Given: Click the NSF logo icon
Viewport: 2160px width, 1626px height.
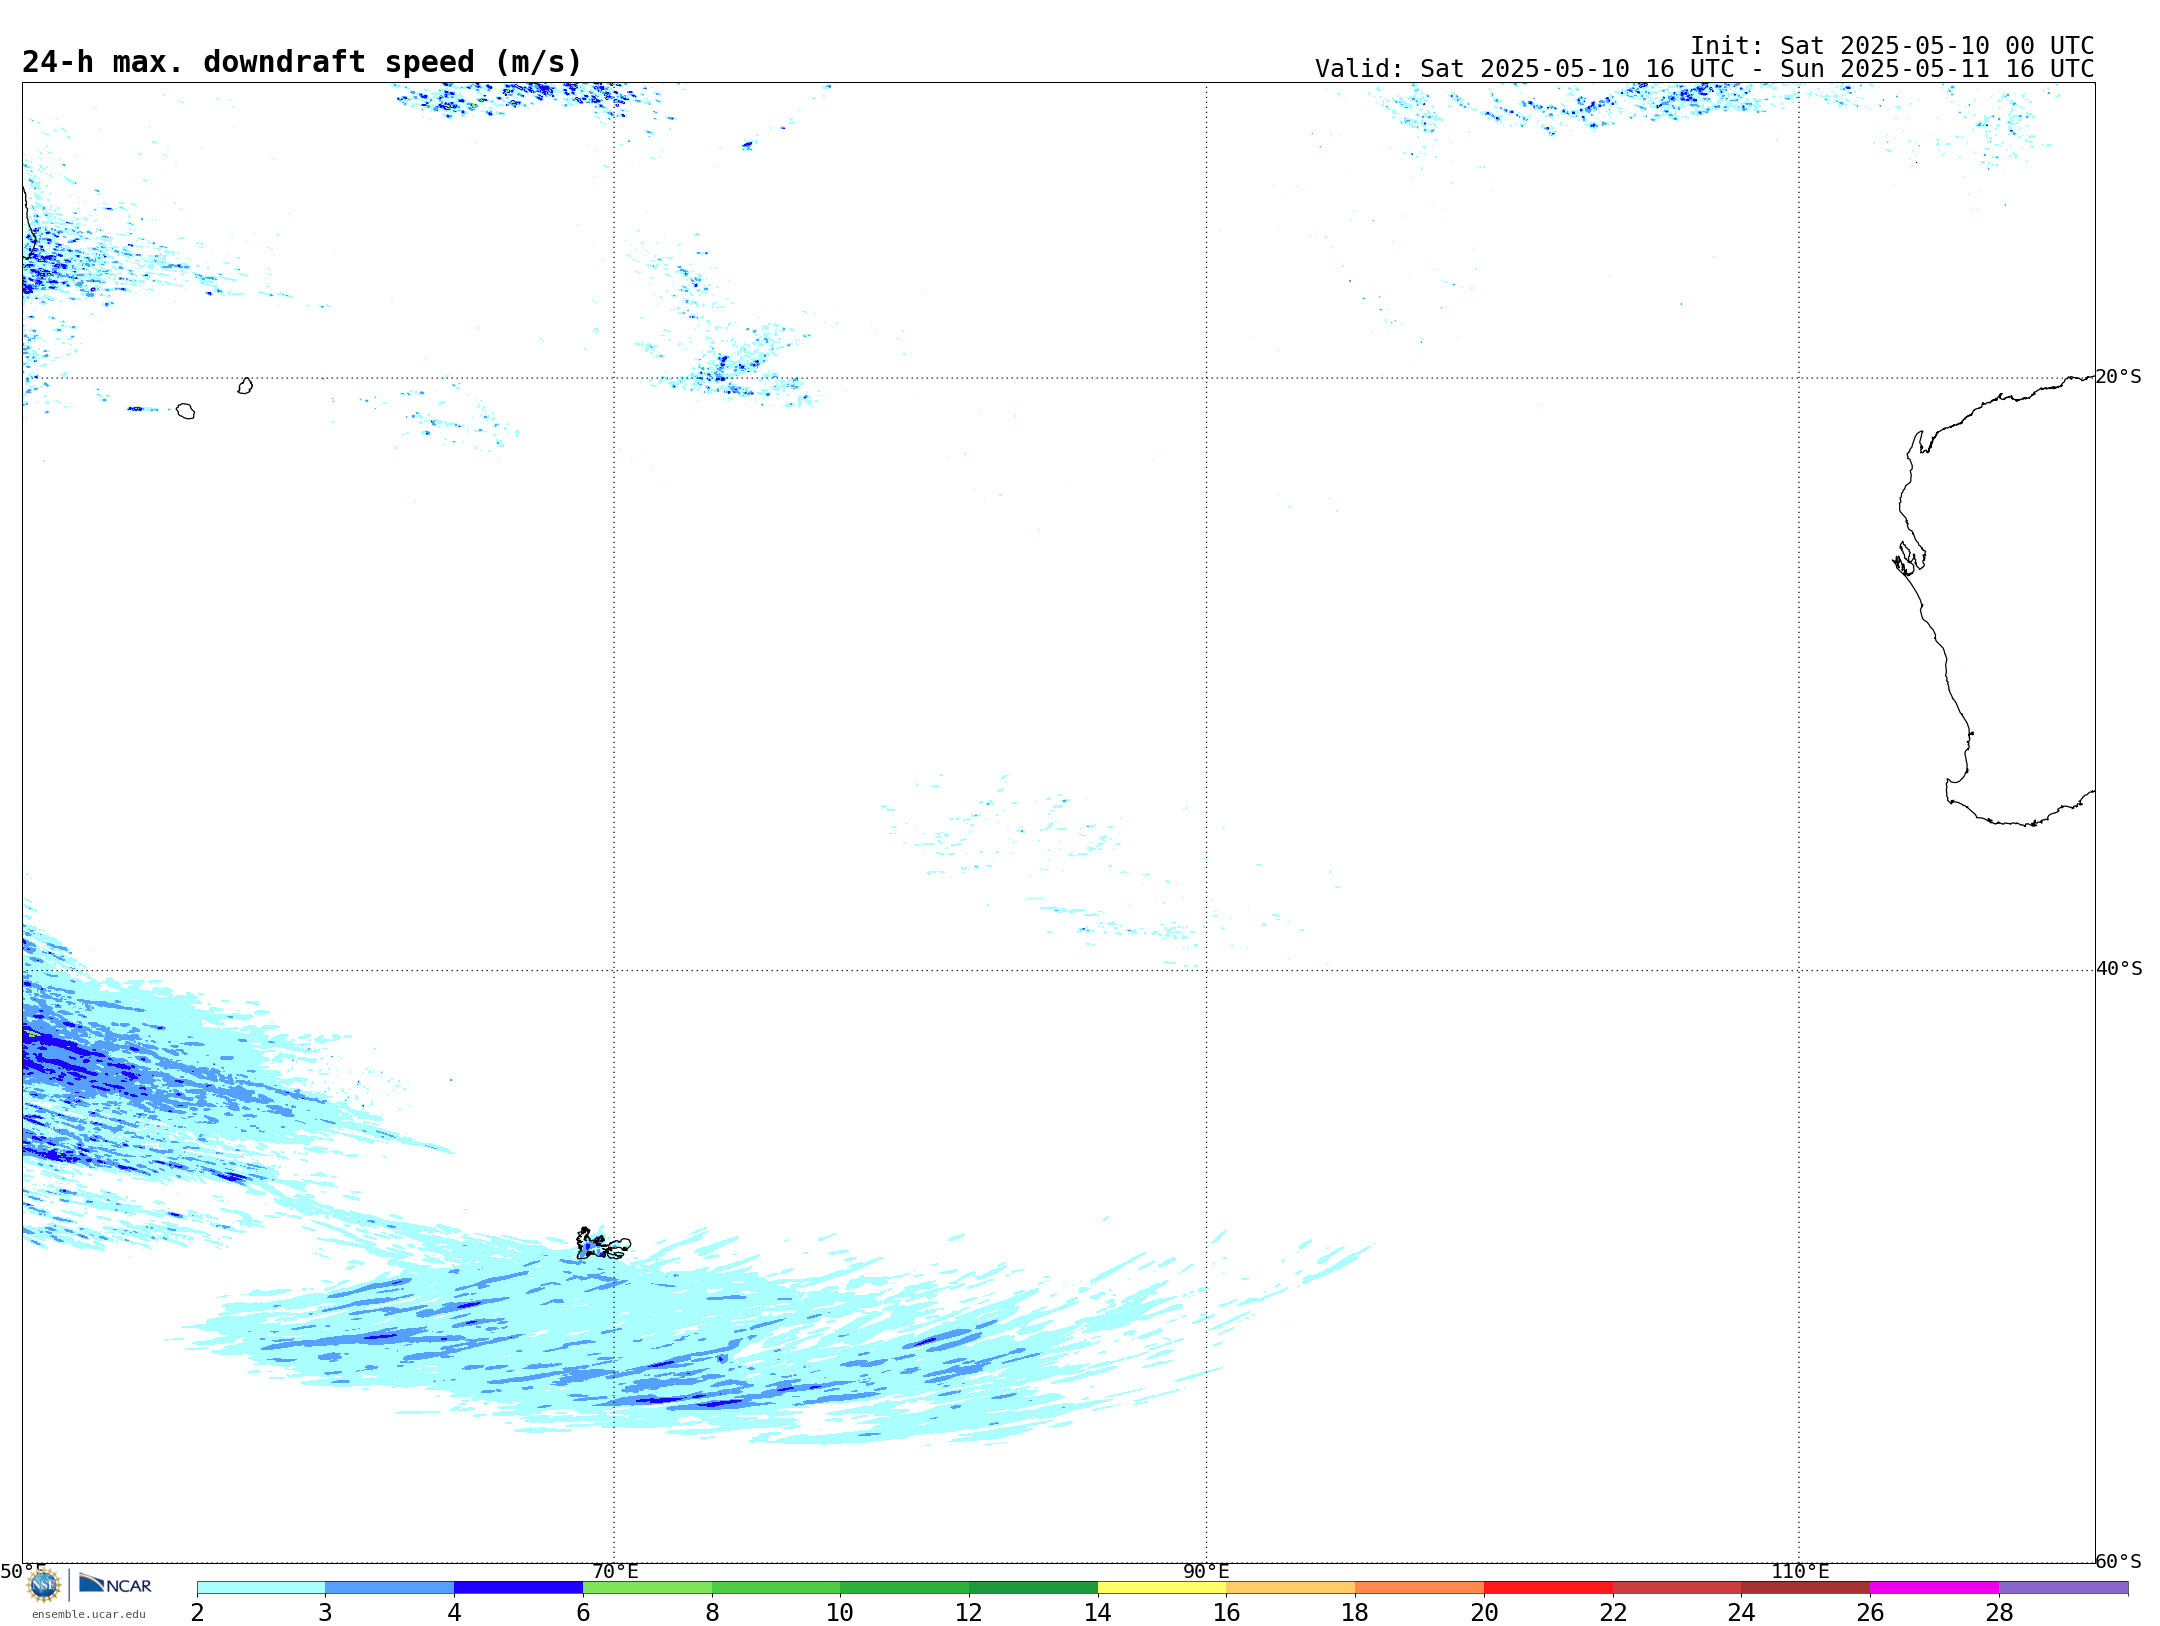Looking at the screenshot, I should (43, 1586).
